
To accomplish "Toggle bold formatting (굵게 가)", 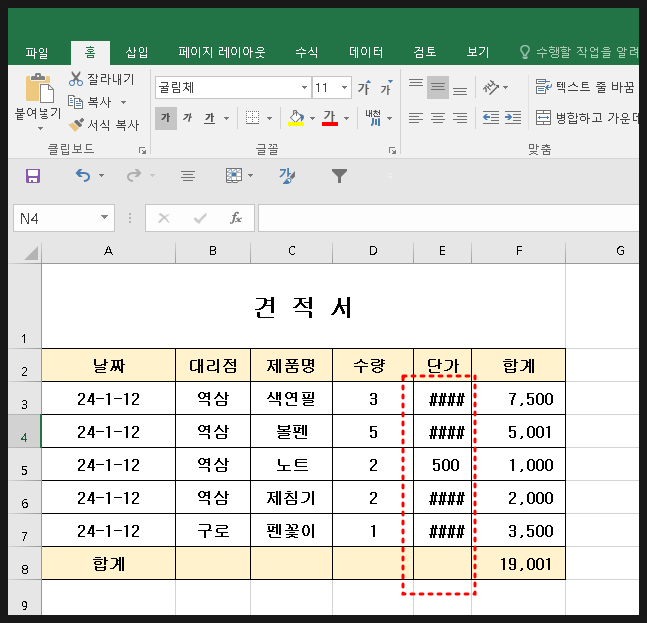I will tap(166, 118).
